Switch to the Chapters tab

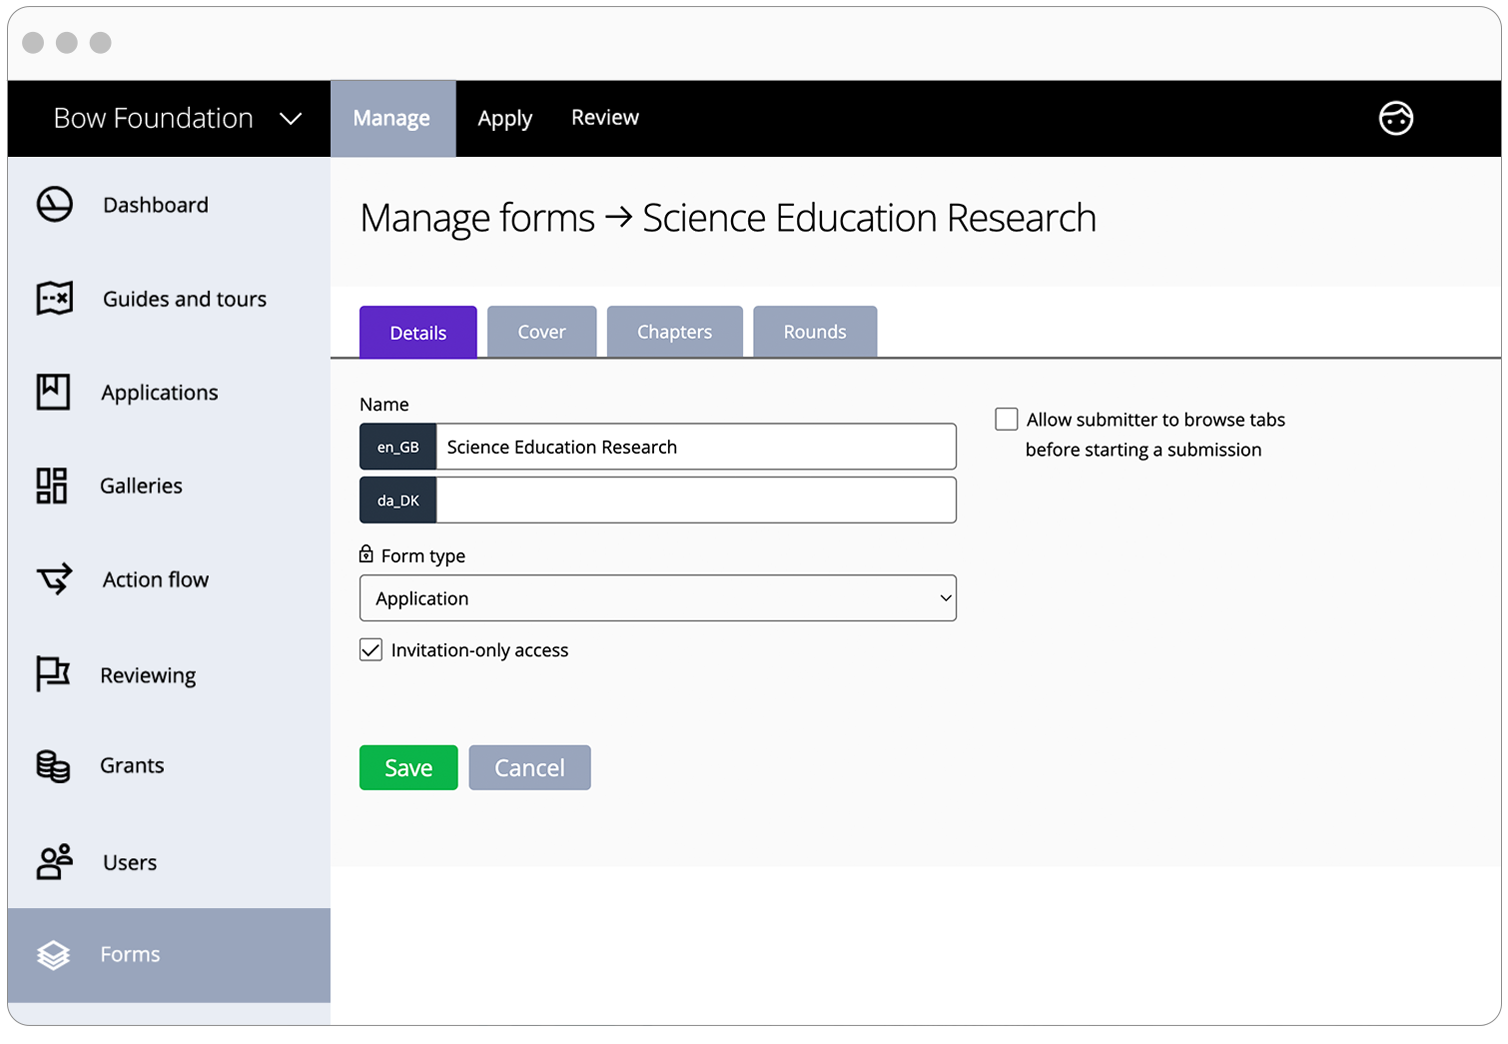(x=674, y=332)
